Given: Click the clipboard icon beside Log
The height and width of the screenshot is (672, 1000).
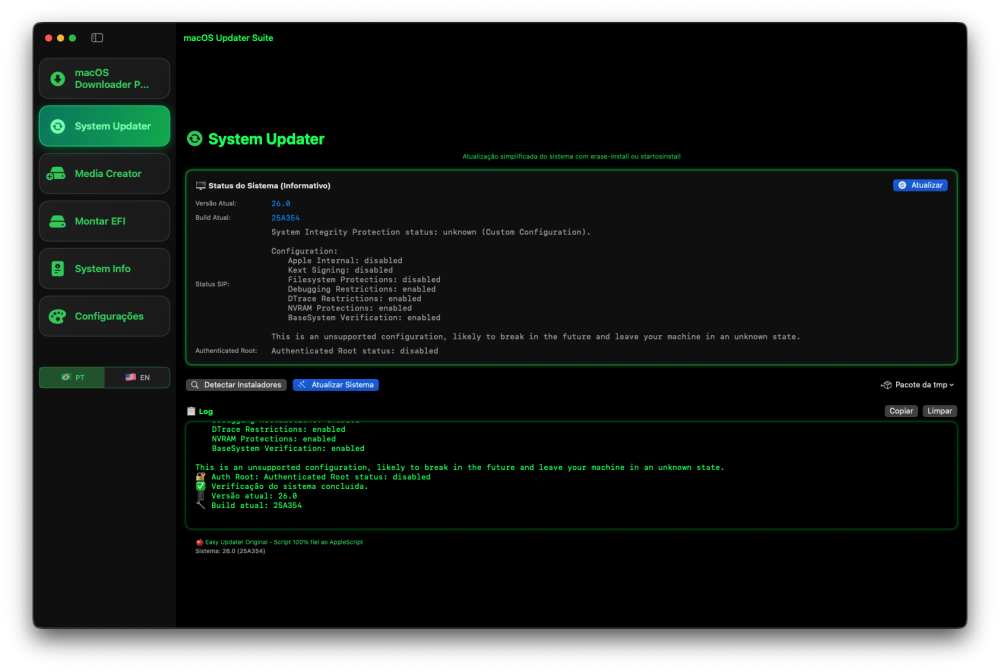Looking at the screenshot, I should pyautogui.click(x=191, y=411).
